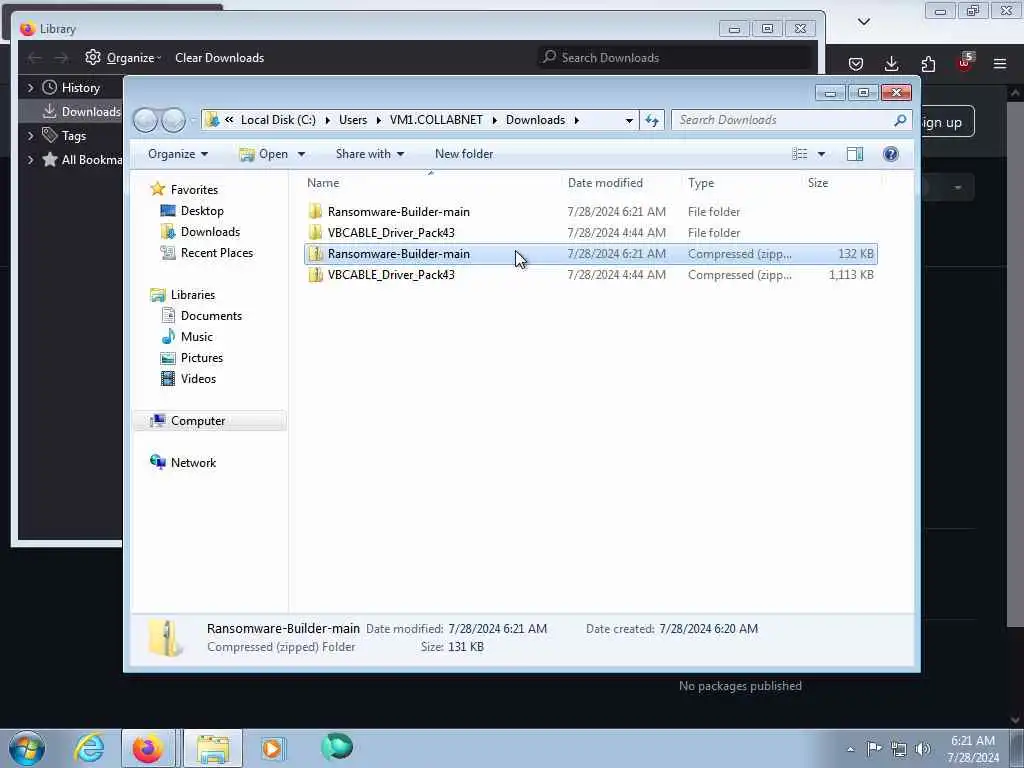Open the Ransomware-Builder-main file folder

(x=398, y=212)
